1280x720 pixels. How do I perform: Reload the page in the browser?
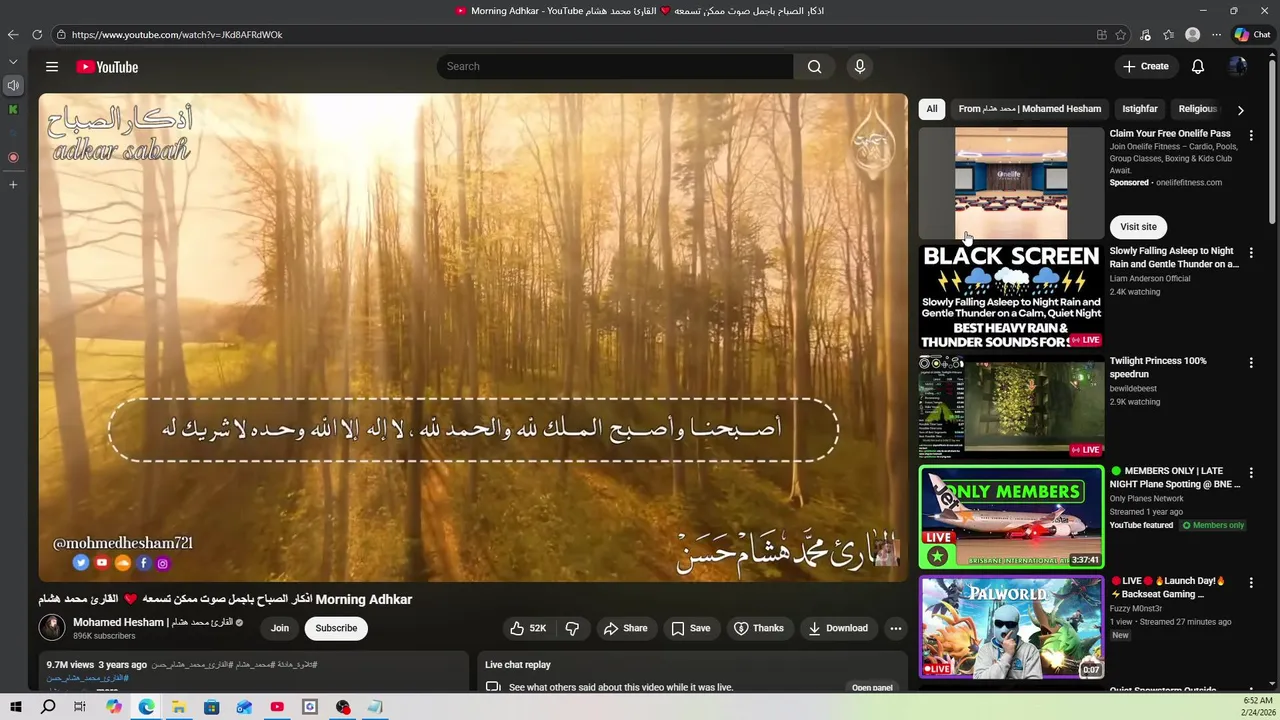(37, 34)
